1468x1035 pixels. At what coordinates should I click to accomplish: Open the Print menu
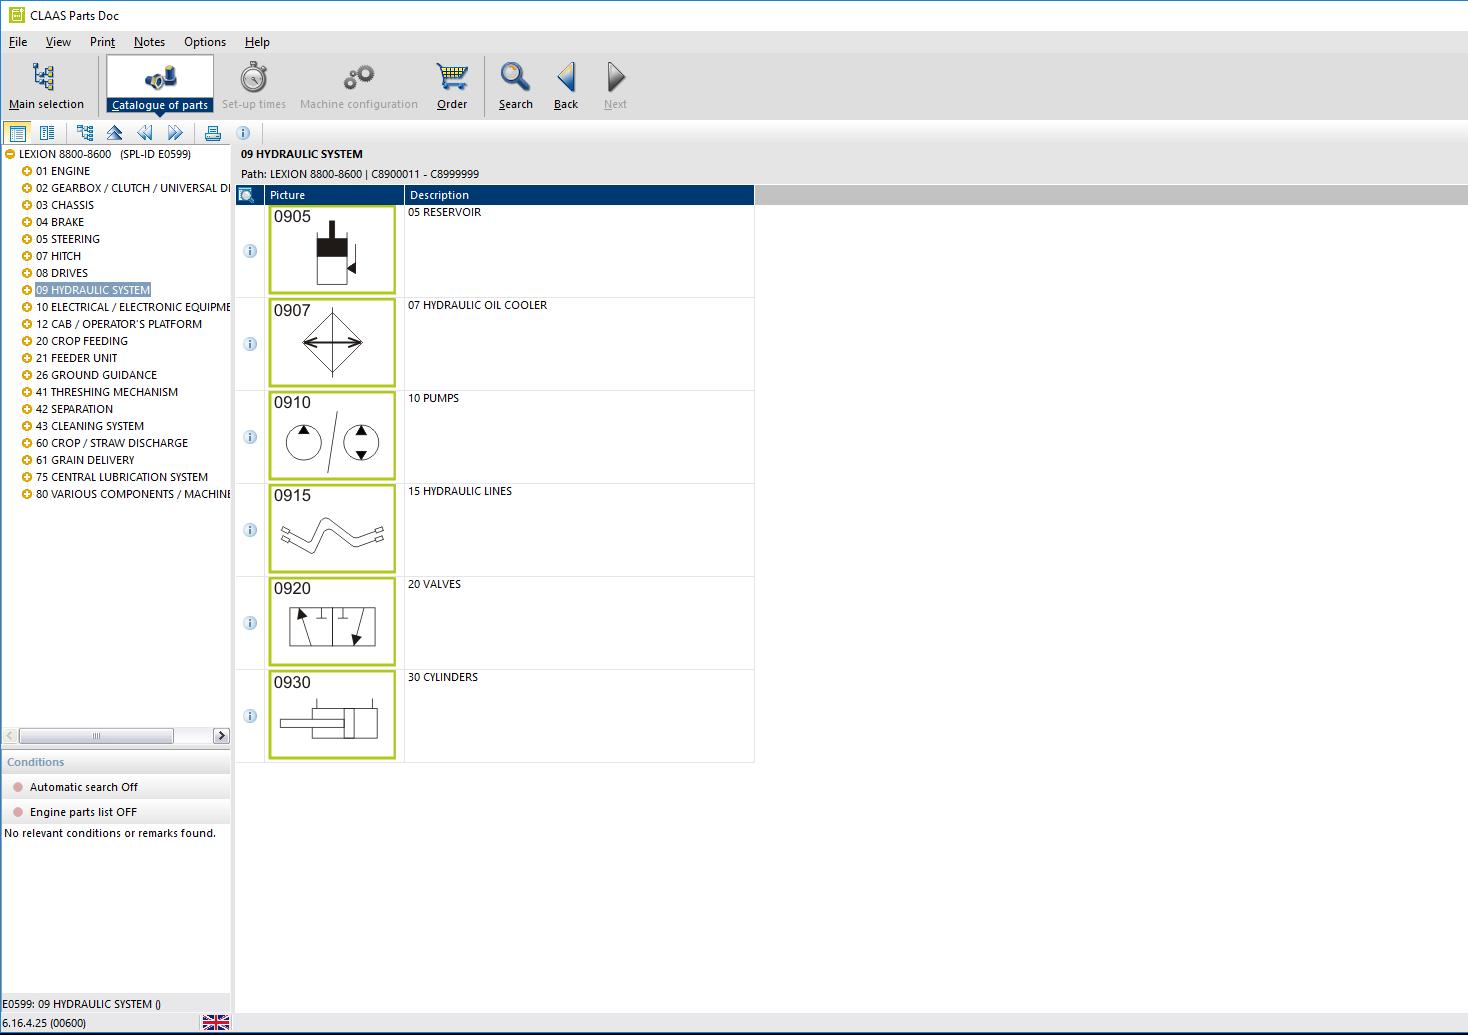[102, 42]
